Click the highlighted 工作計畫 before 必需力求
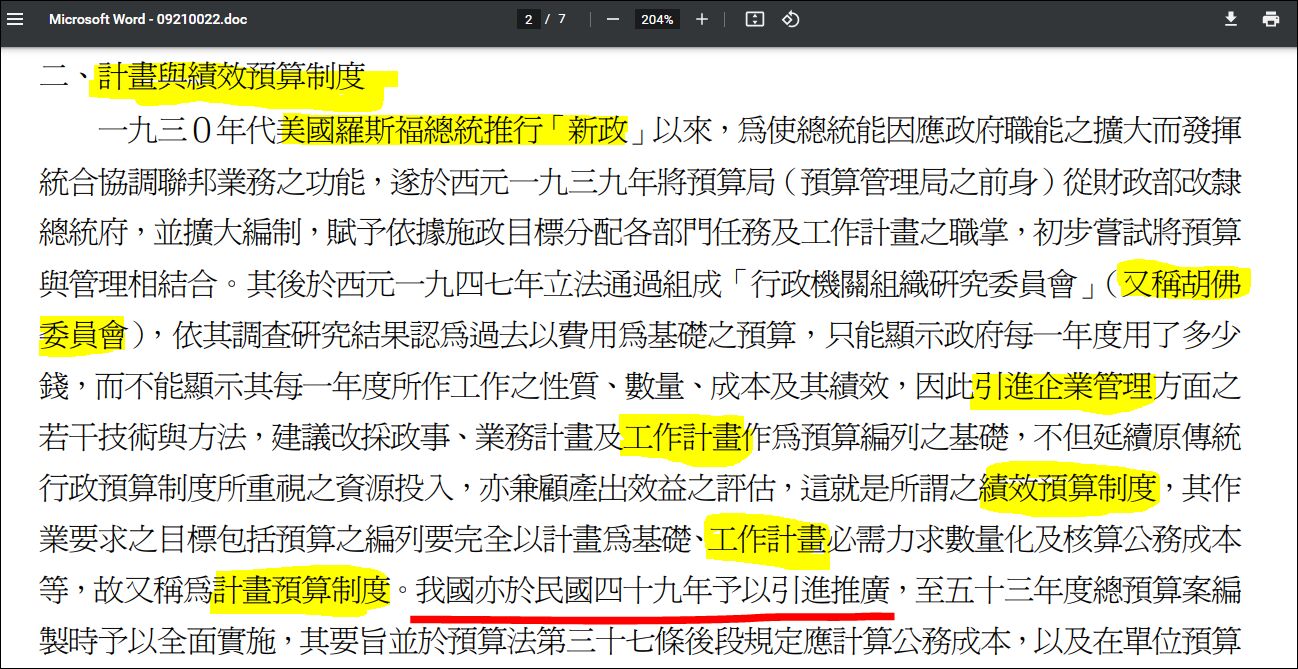 [x=768, y=540]
